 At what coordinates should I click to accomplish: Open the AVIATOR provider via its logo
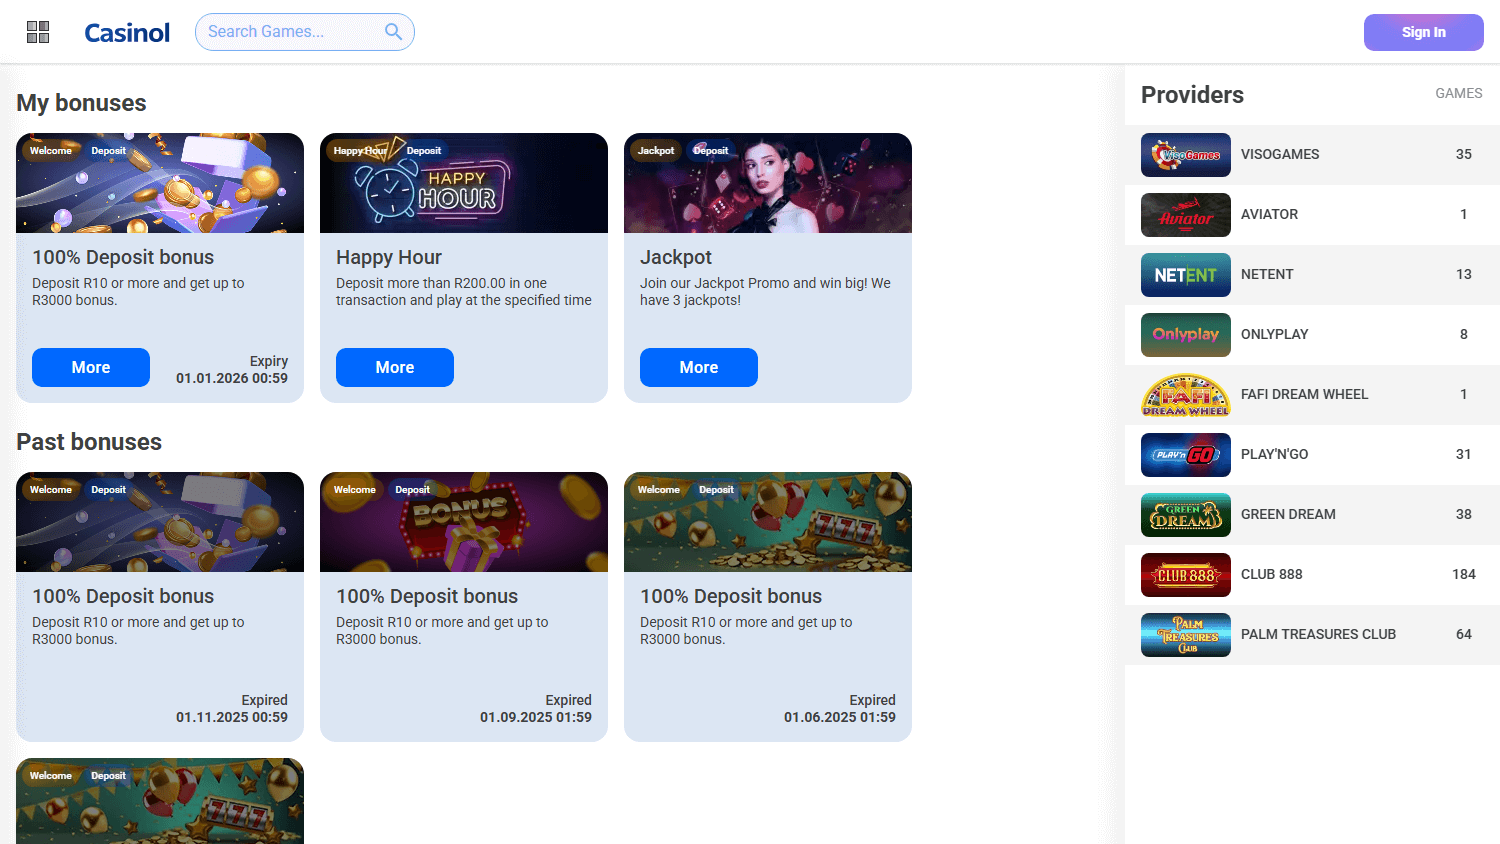[x=1185, y=214]
